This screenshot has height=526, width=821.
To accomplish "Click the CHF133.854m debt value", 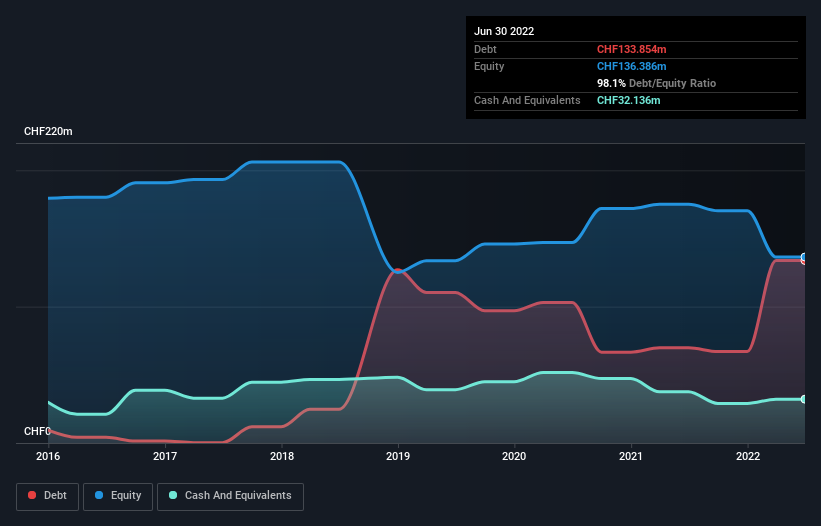I will pos(631,49).
